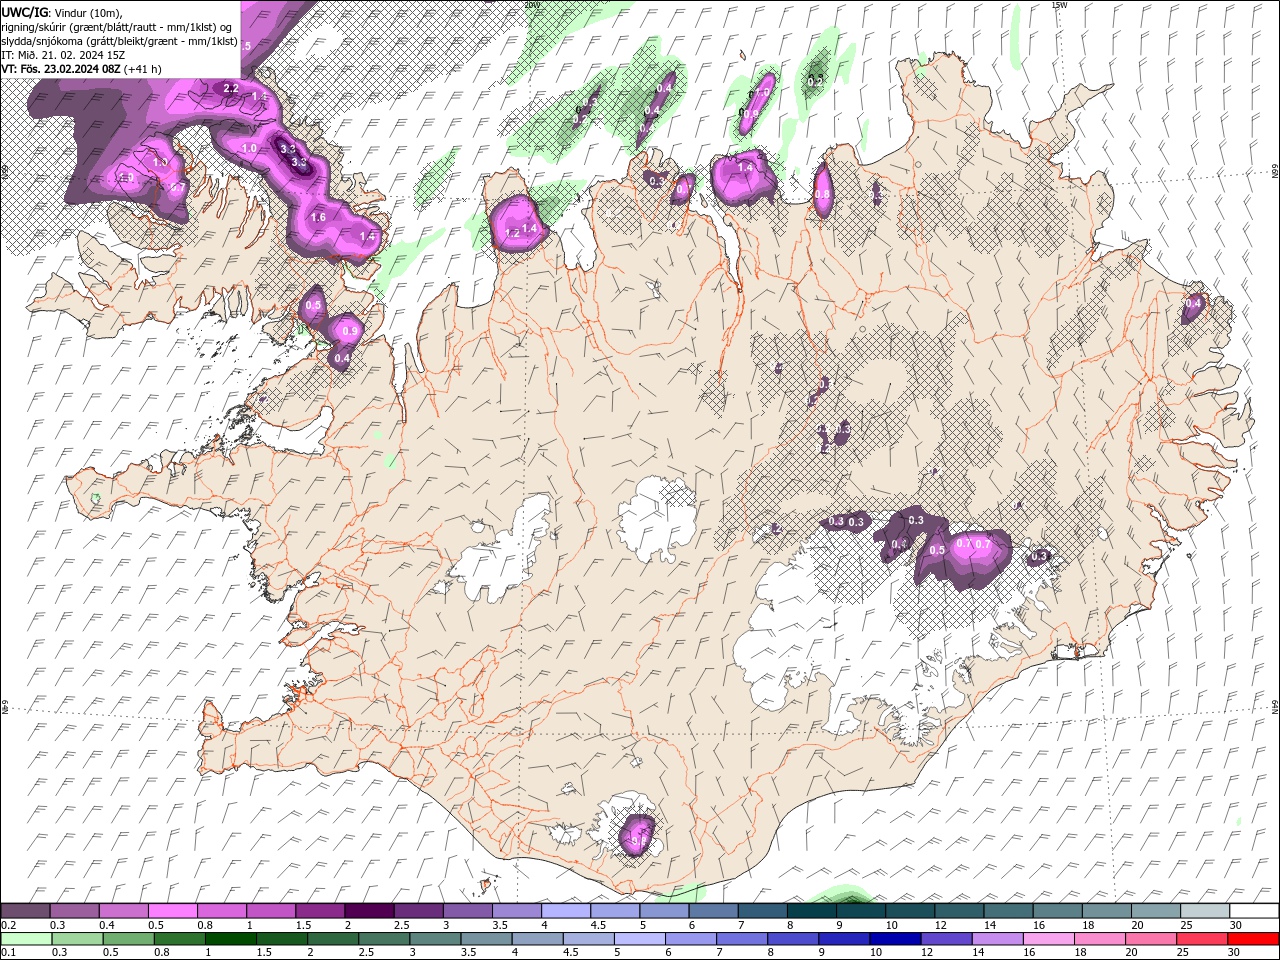Click the valid time 'VT: Fös. 23.02.2024 08Z'
This screenshot has height=960, width=1280.
click(x=61, y=69)
